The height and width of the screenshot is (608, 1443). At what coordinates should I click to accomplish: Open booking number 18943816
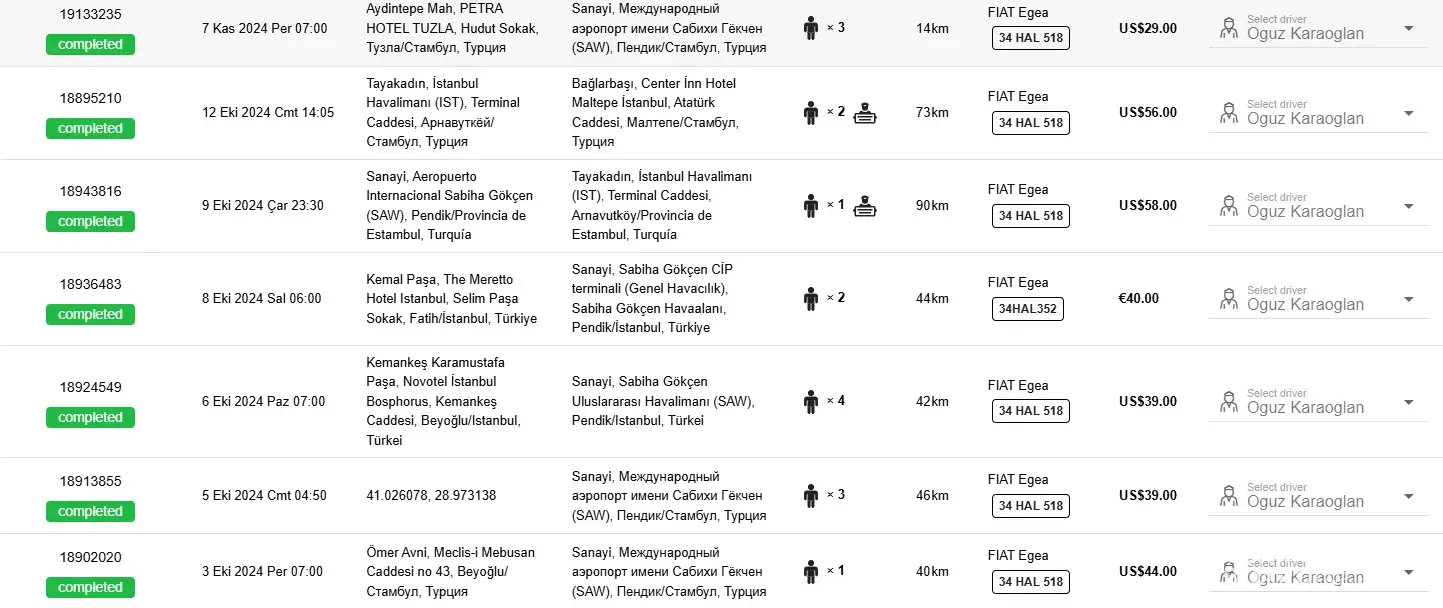90,191
